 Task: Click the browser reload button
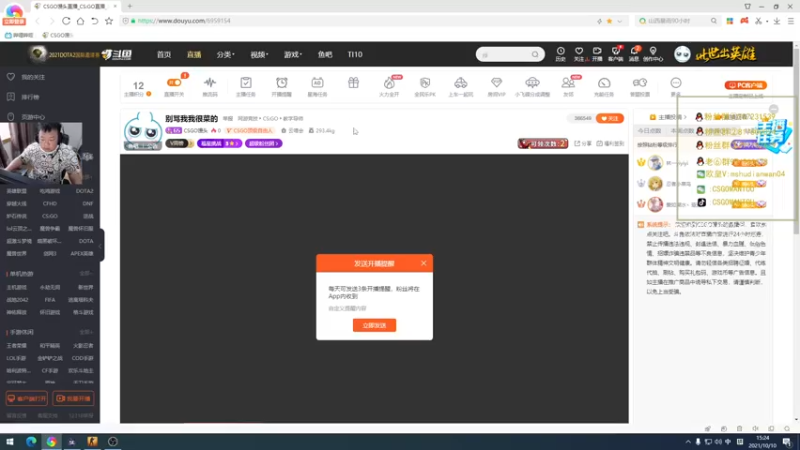(x=66, y=21)
